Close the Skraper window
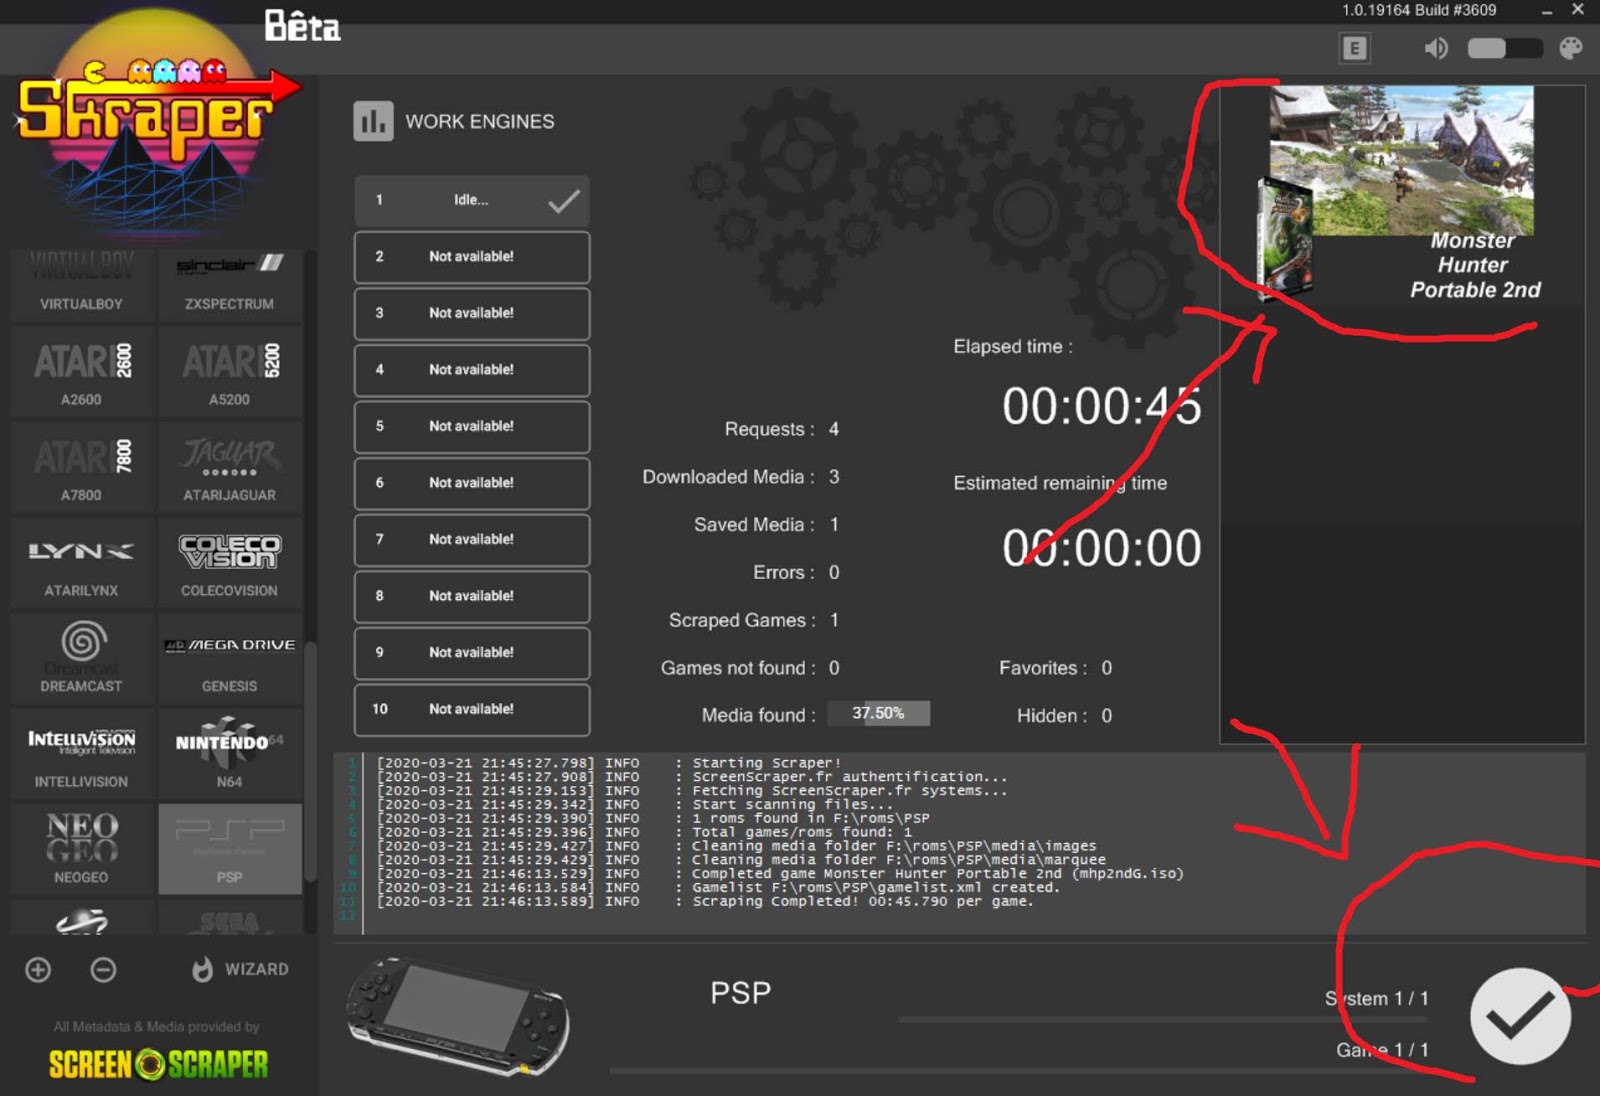Image resolution: width=1600 pixels, height=1096 pixels. (1578, 10)
